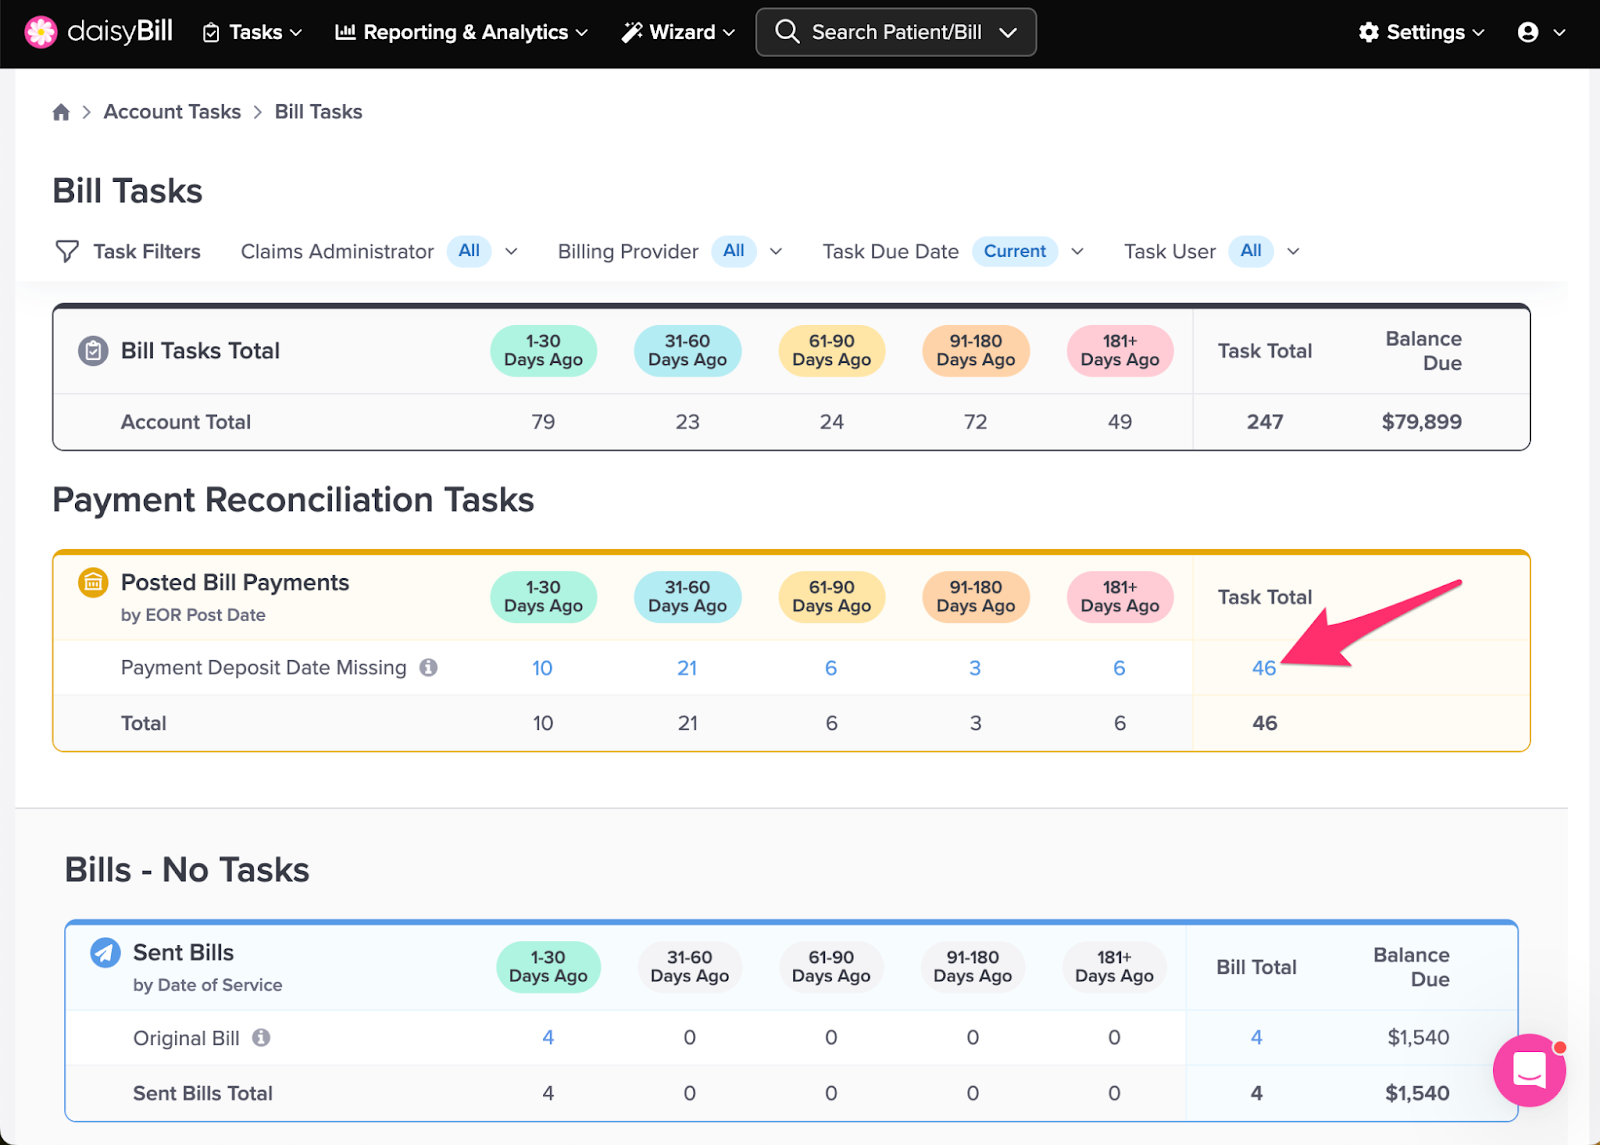Click the Posted Bill Payments bank icon

(x=93, y=582)
